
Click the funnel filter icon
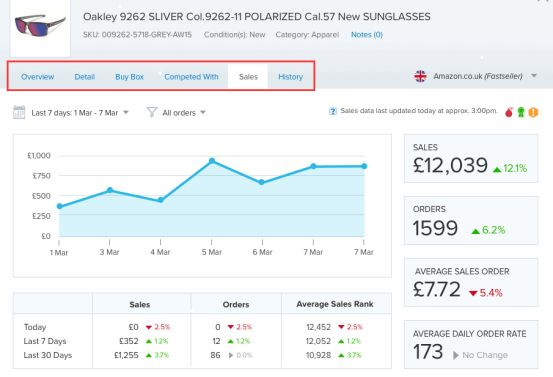click(x=152, y=112)
